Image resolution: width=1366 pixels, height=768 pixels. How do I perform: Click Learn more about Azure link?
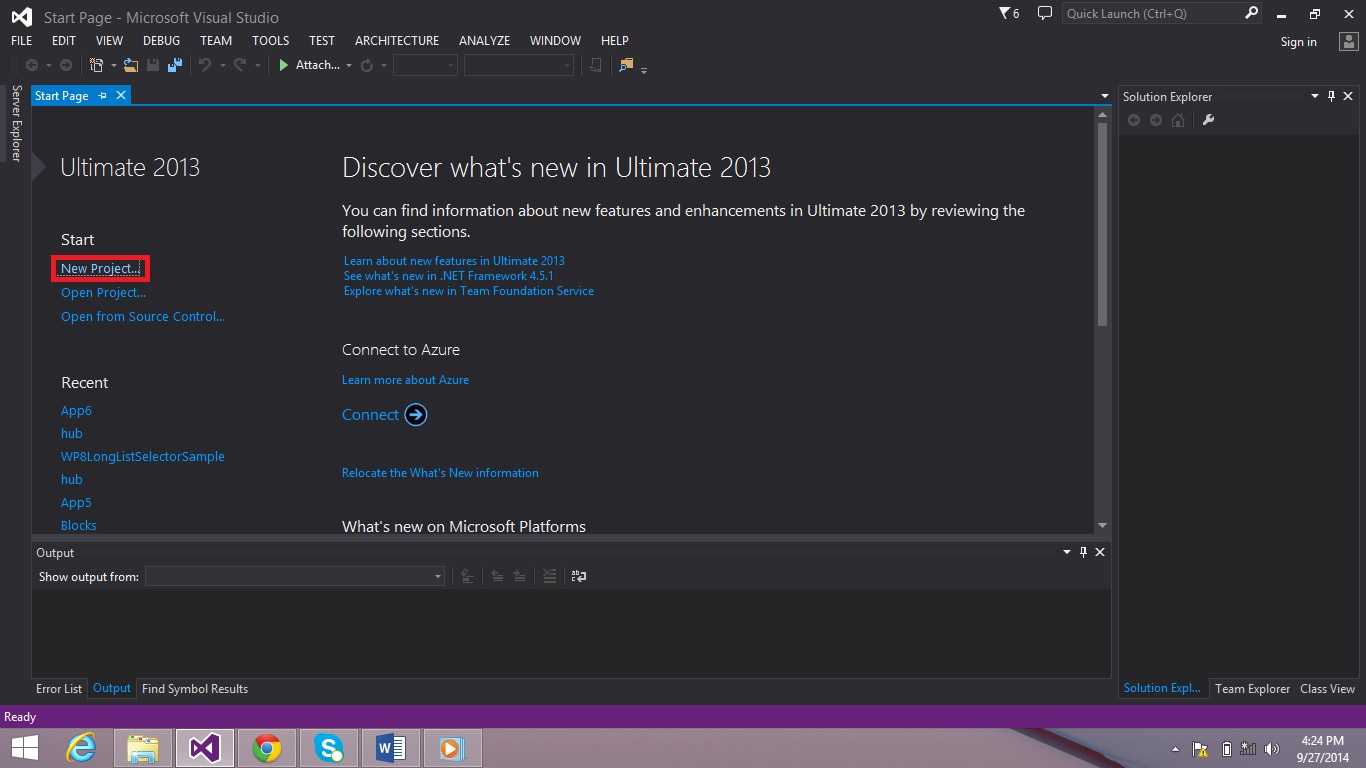point(405,380)
